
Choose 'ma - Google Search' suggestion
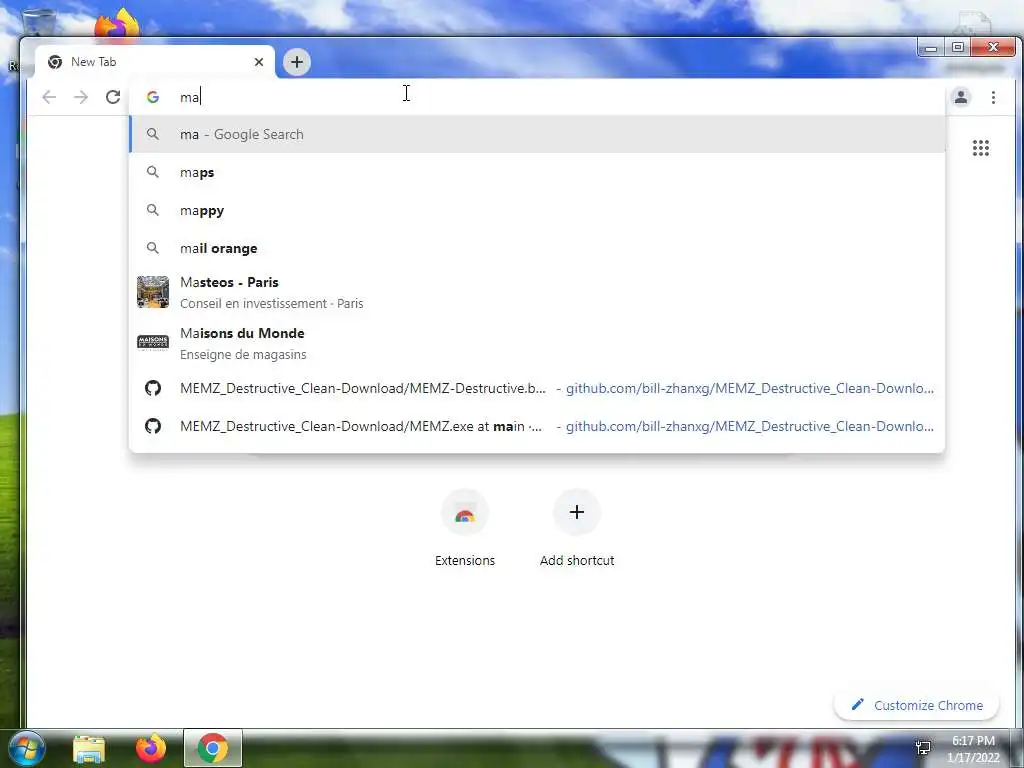click(537, 135)
